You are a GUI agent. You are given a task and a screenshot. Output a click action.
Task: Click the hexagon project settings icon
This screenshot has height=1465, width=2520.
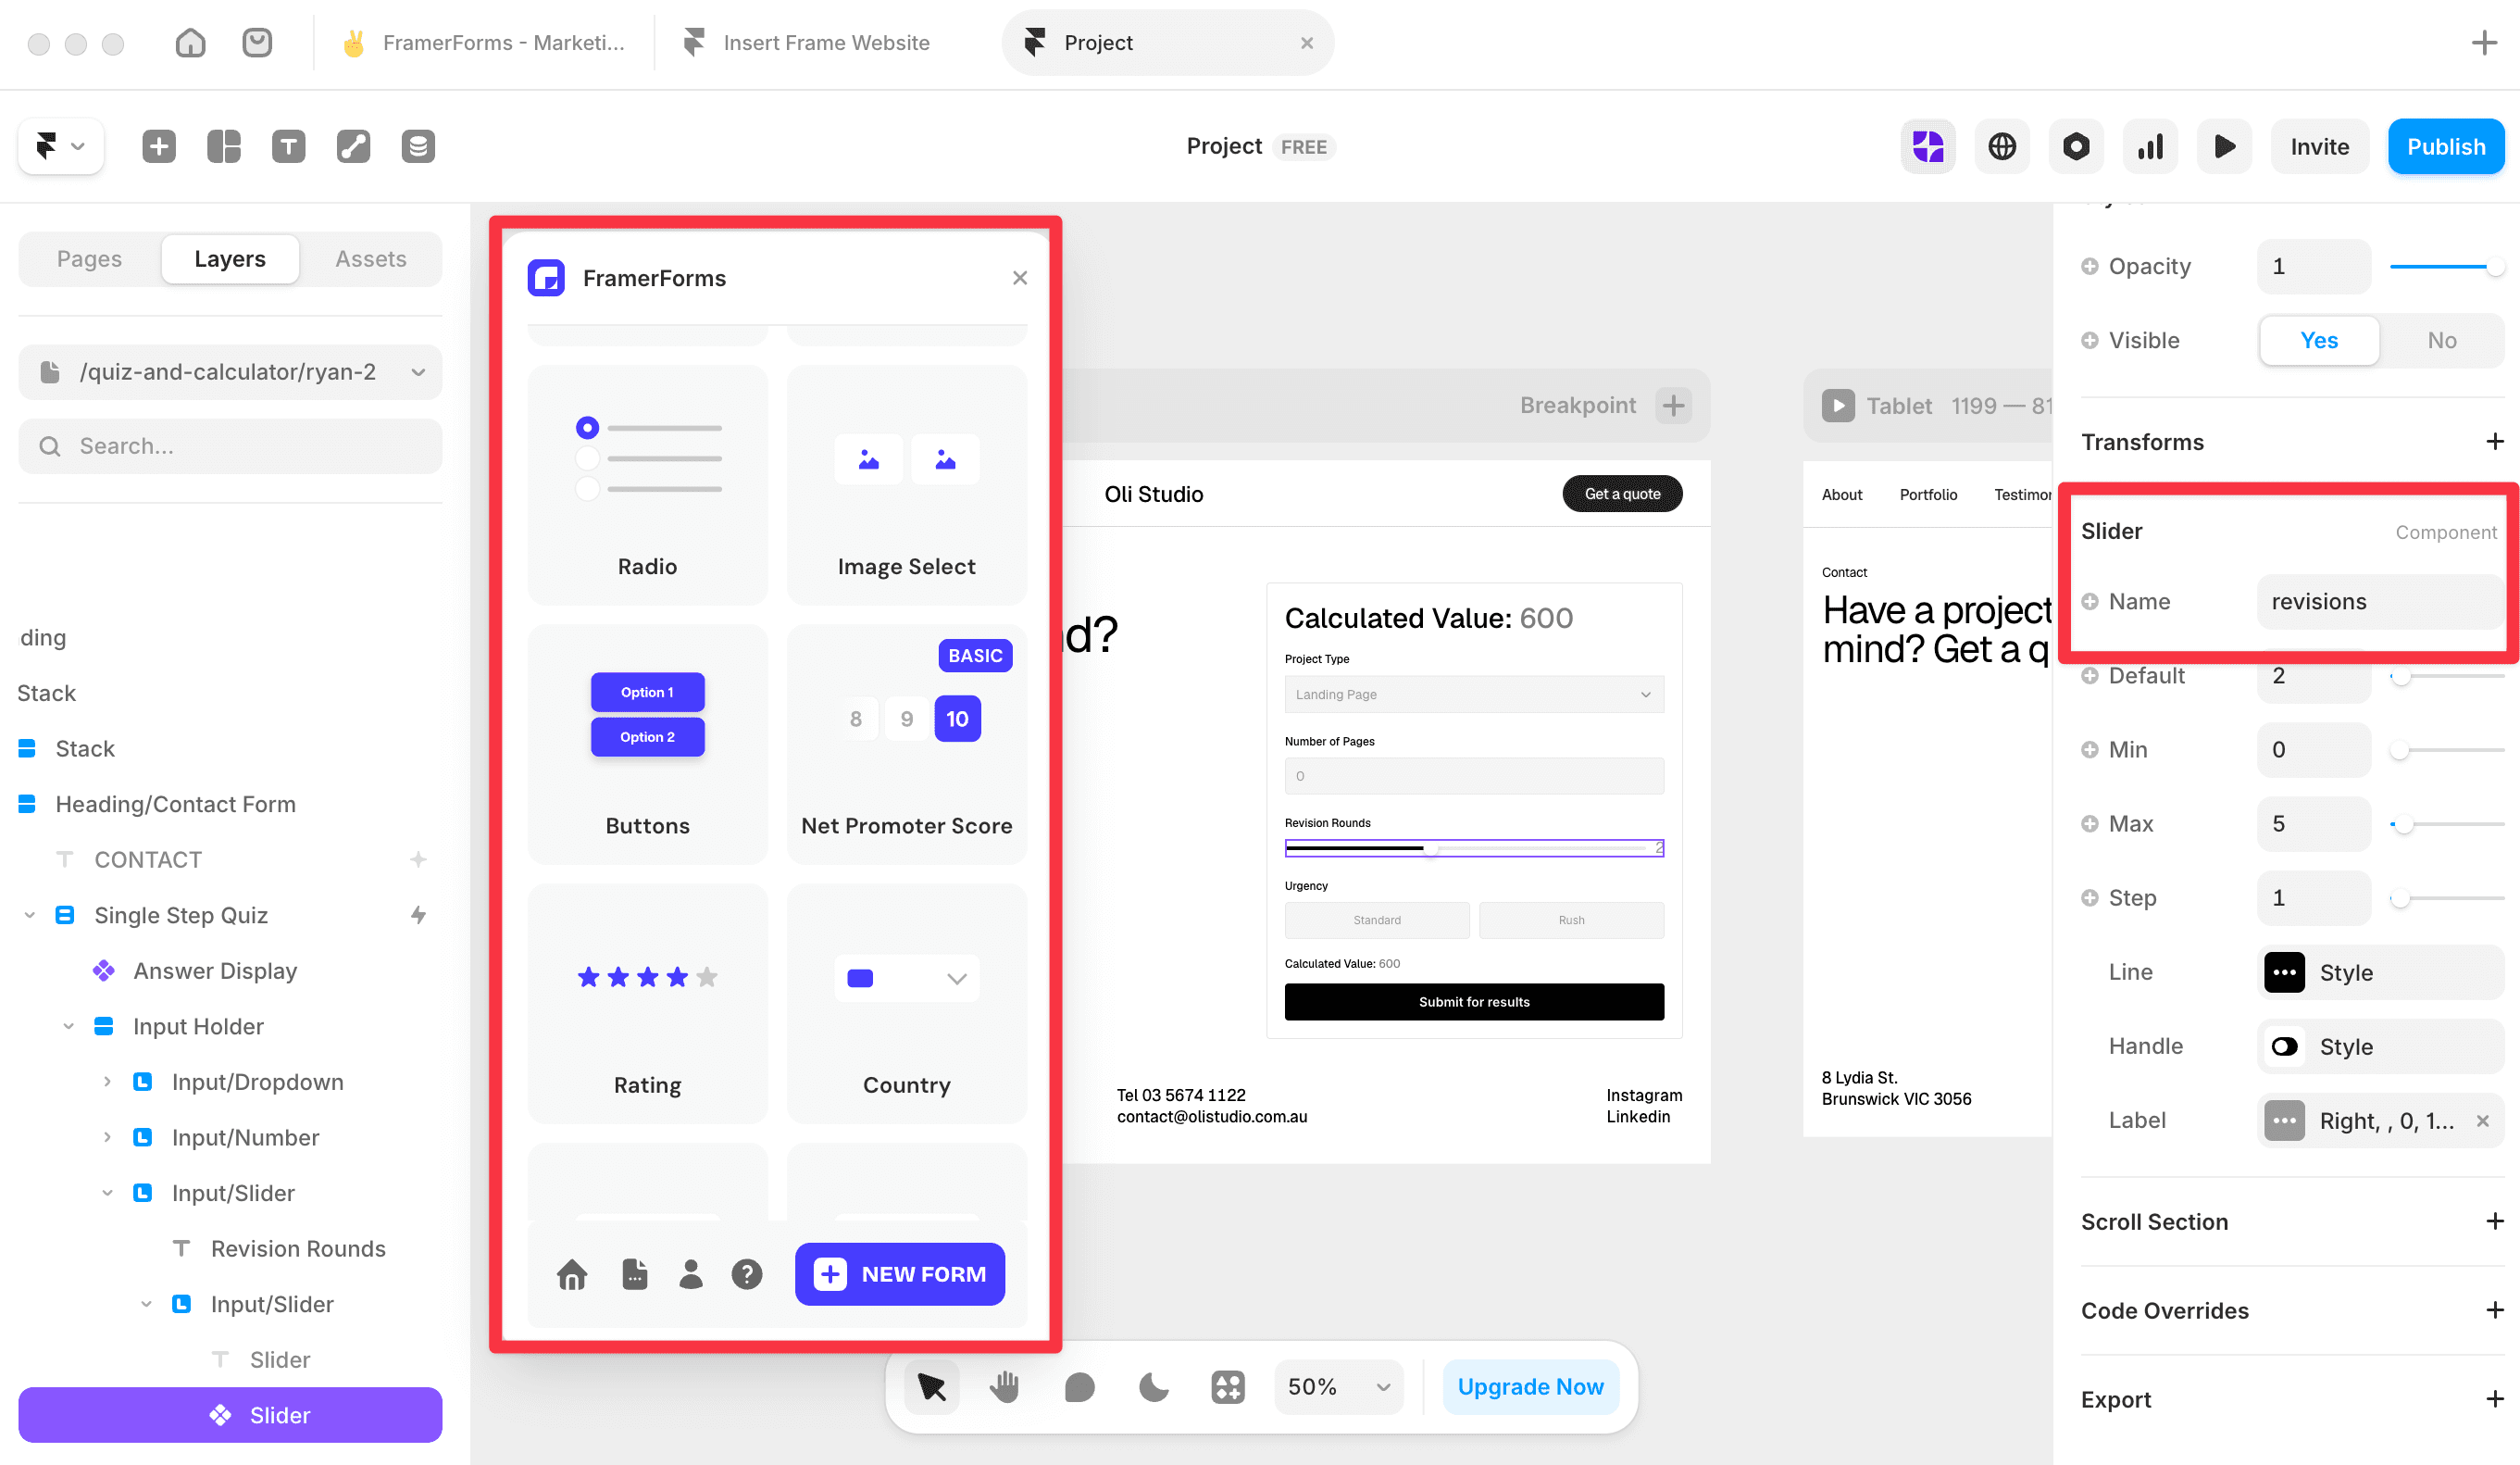(2076, 146)
